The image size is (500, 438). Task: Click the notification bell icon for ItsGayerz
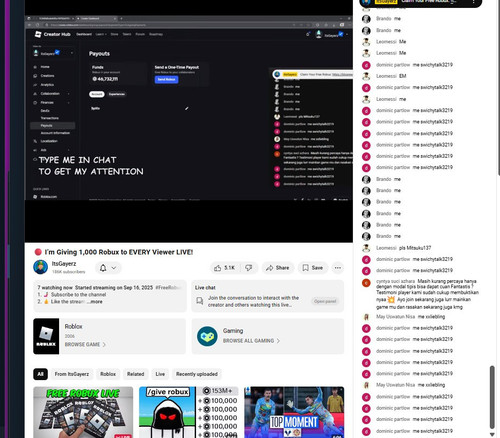coord(103,268)
